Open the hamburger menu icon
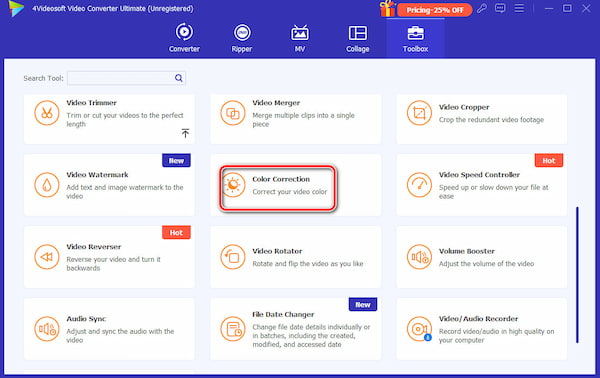Screen dimensions: 600x378 pos(519,8)
